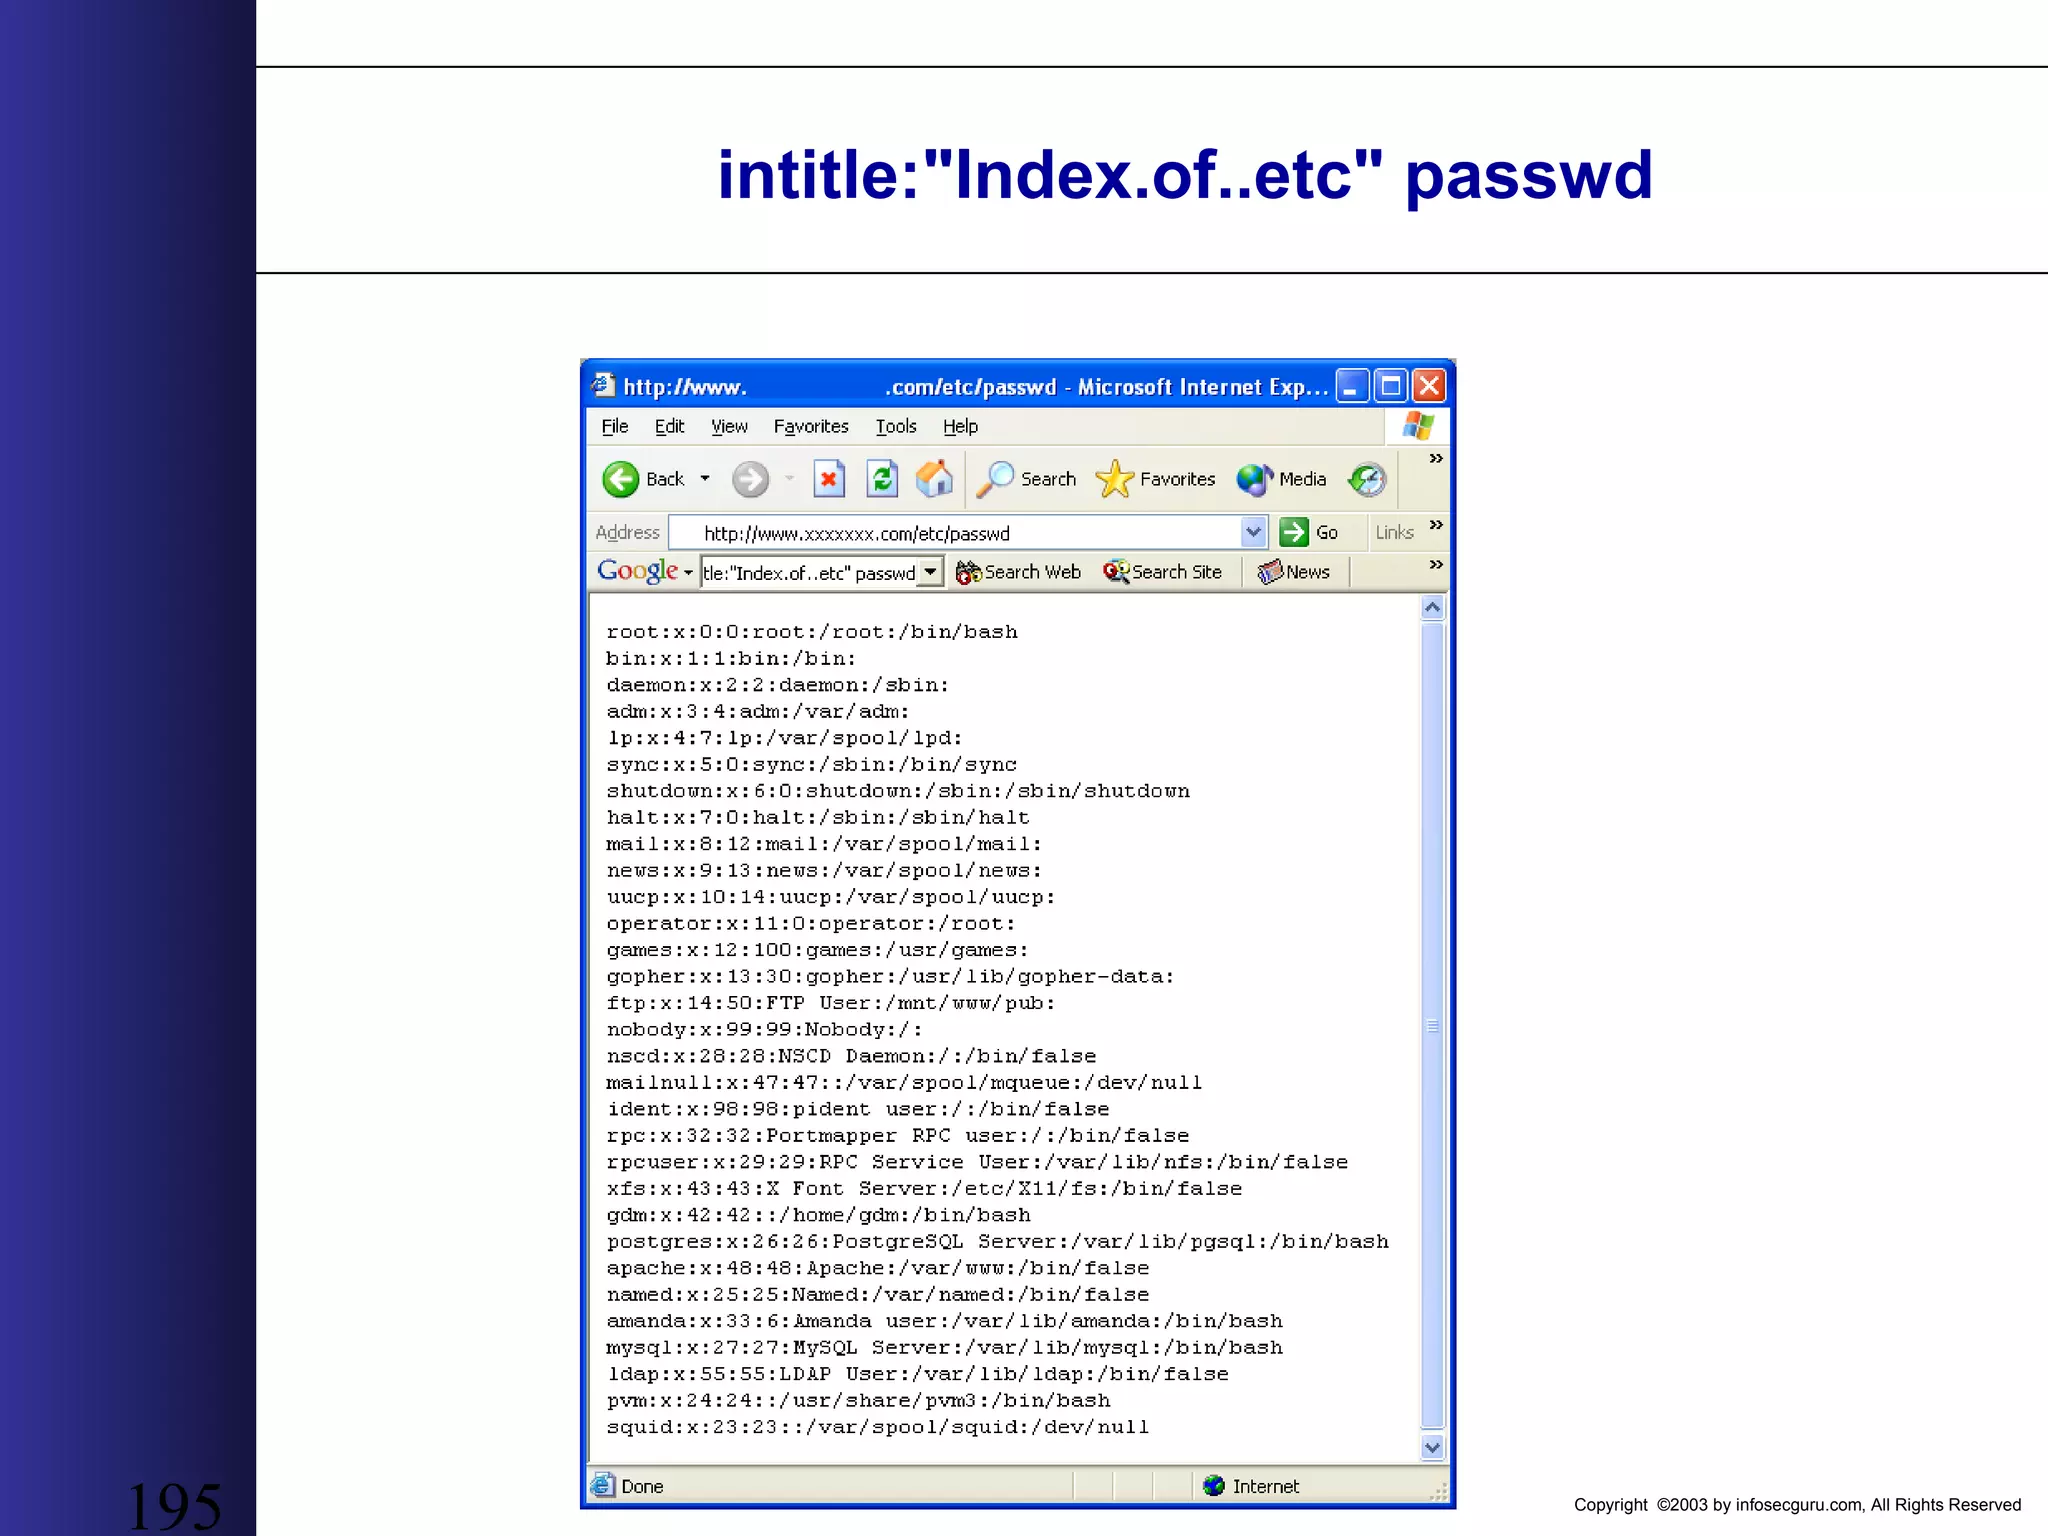Minimize the Internet Explorer window
The image size is (2048, 1536).
click(x=1351, y=386)
